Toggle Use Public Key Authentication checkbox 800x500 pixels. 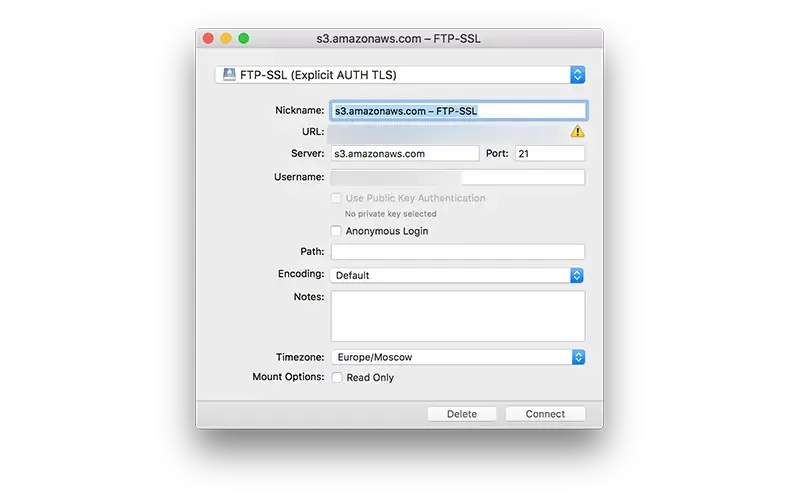coord(336,198)
